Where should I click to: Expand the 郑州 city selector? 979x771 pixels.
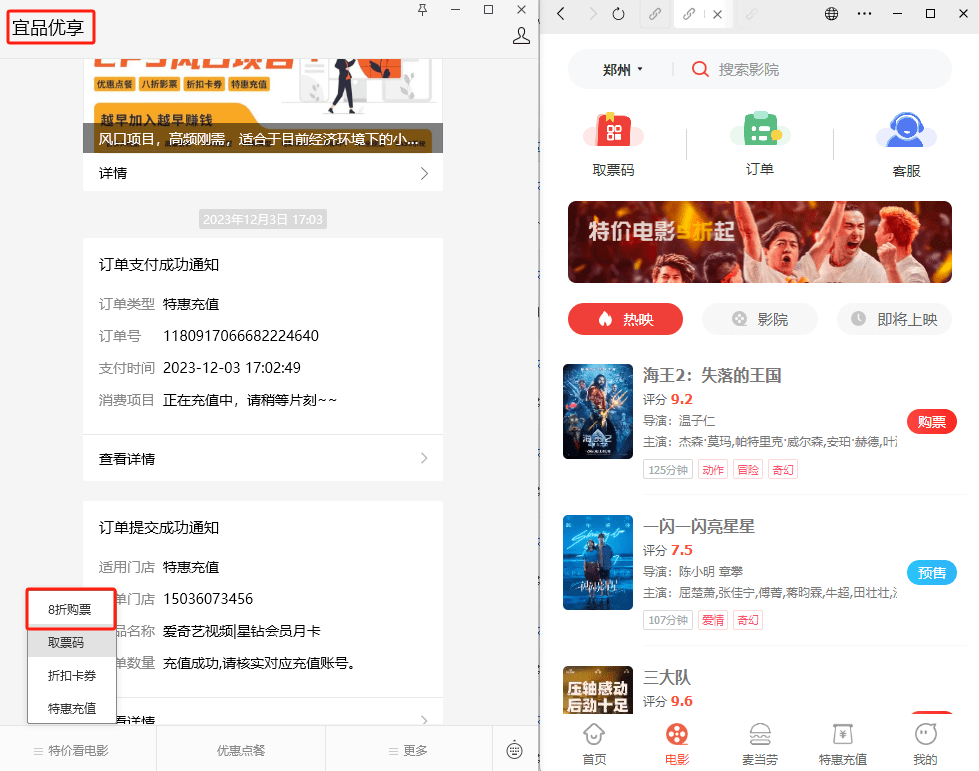[622, 70]
